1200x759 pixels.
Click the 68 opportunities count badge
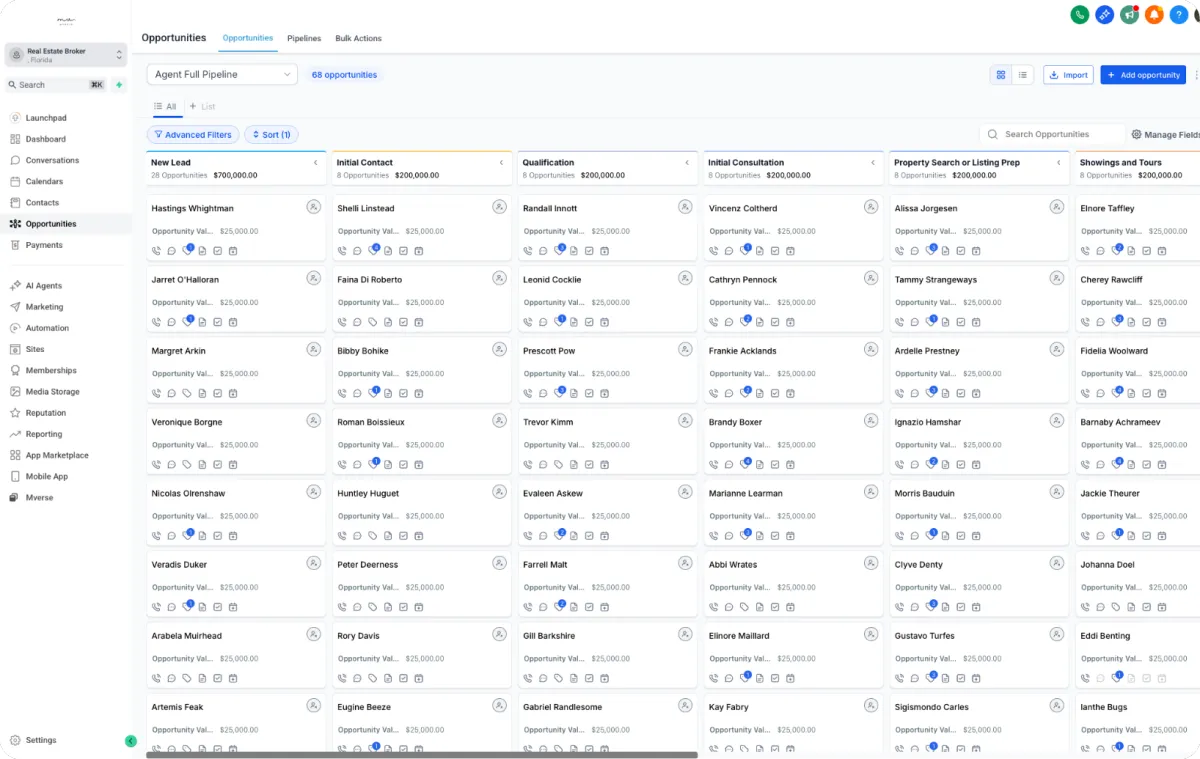tap(344, 75)
